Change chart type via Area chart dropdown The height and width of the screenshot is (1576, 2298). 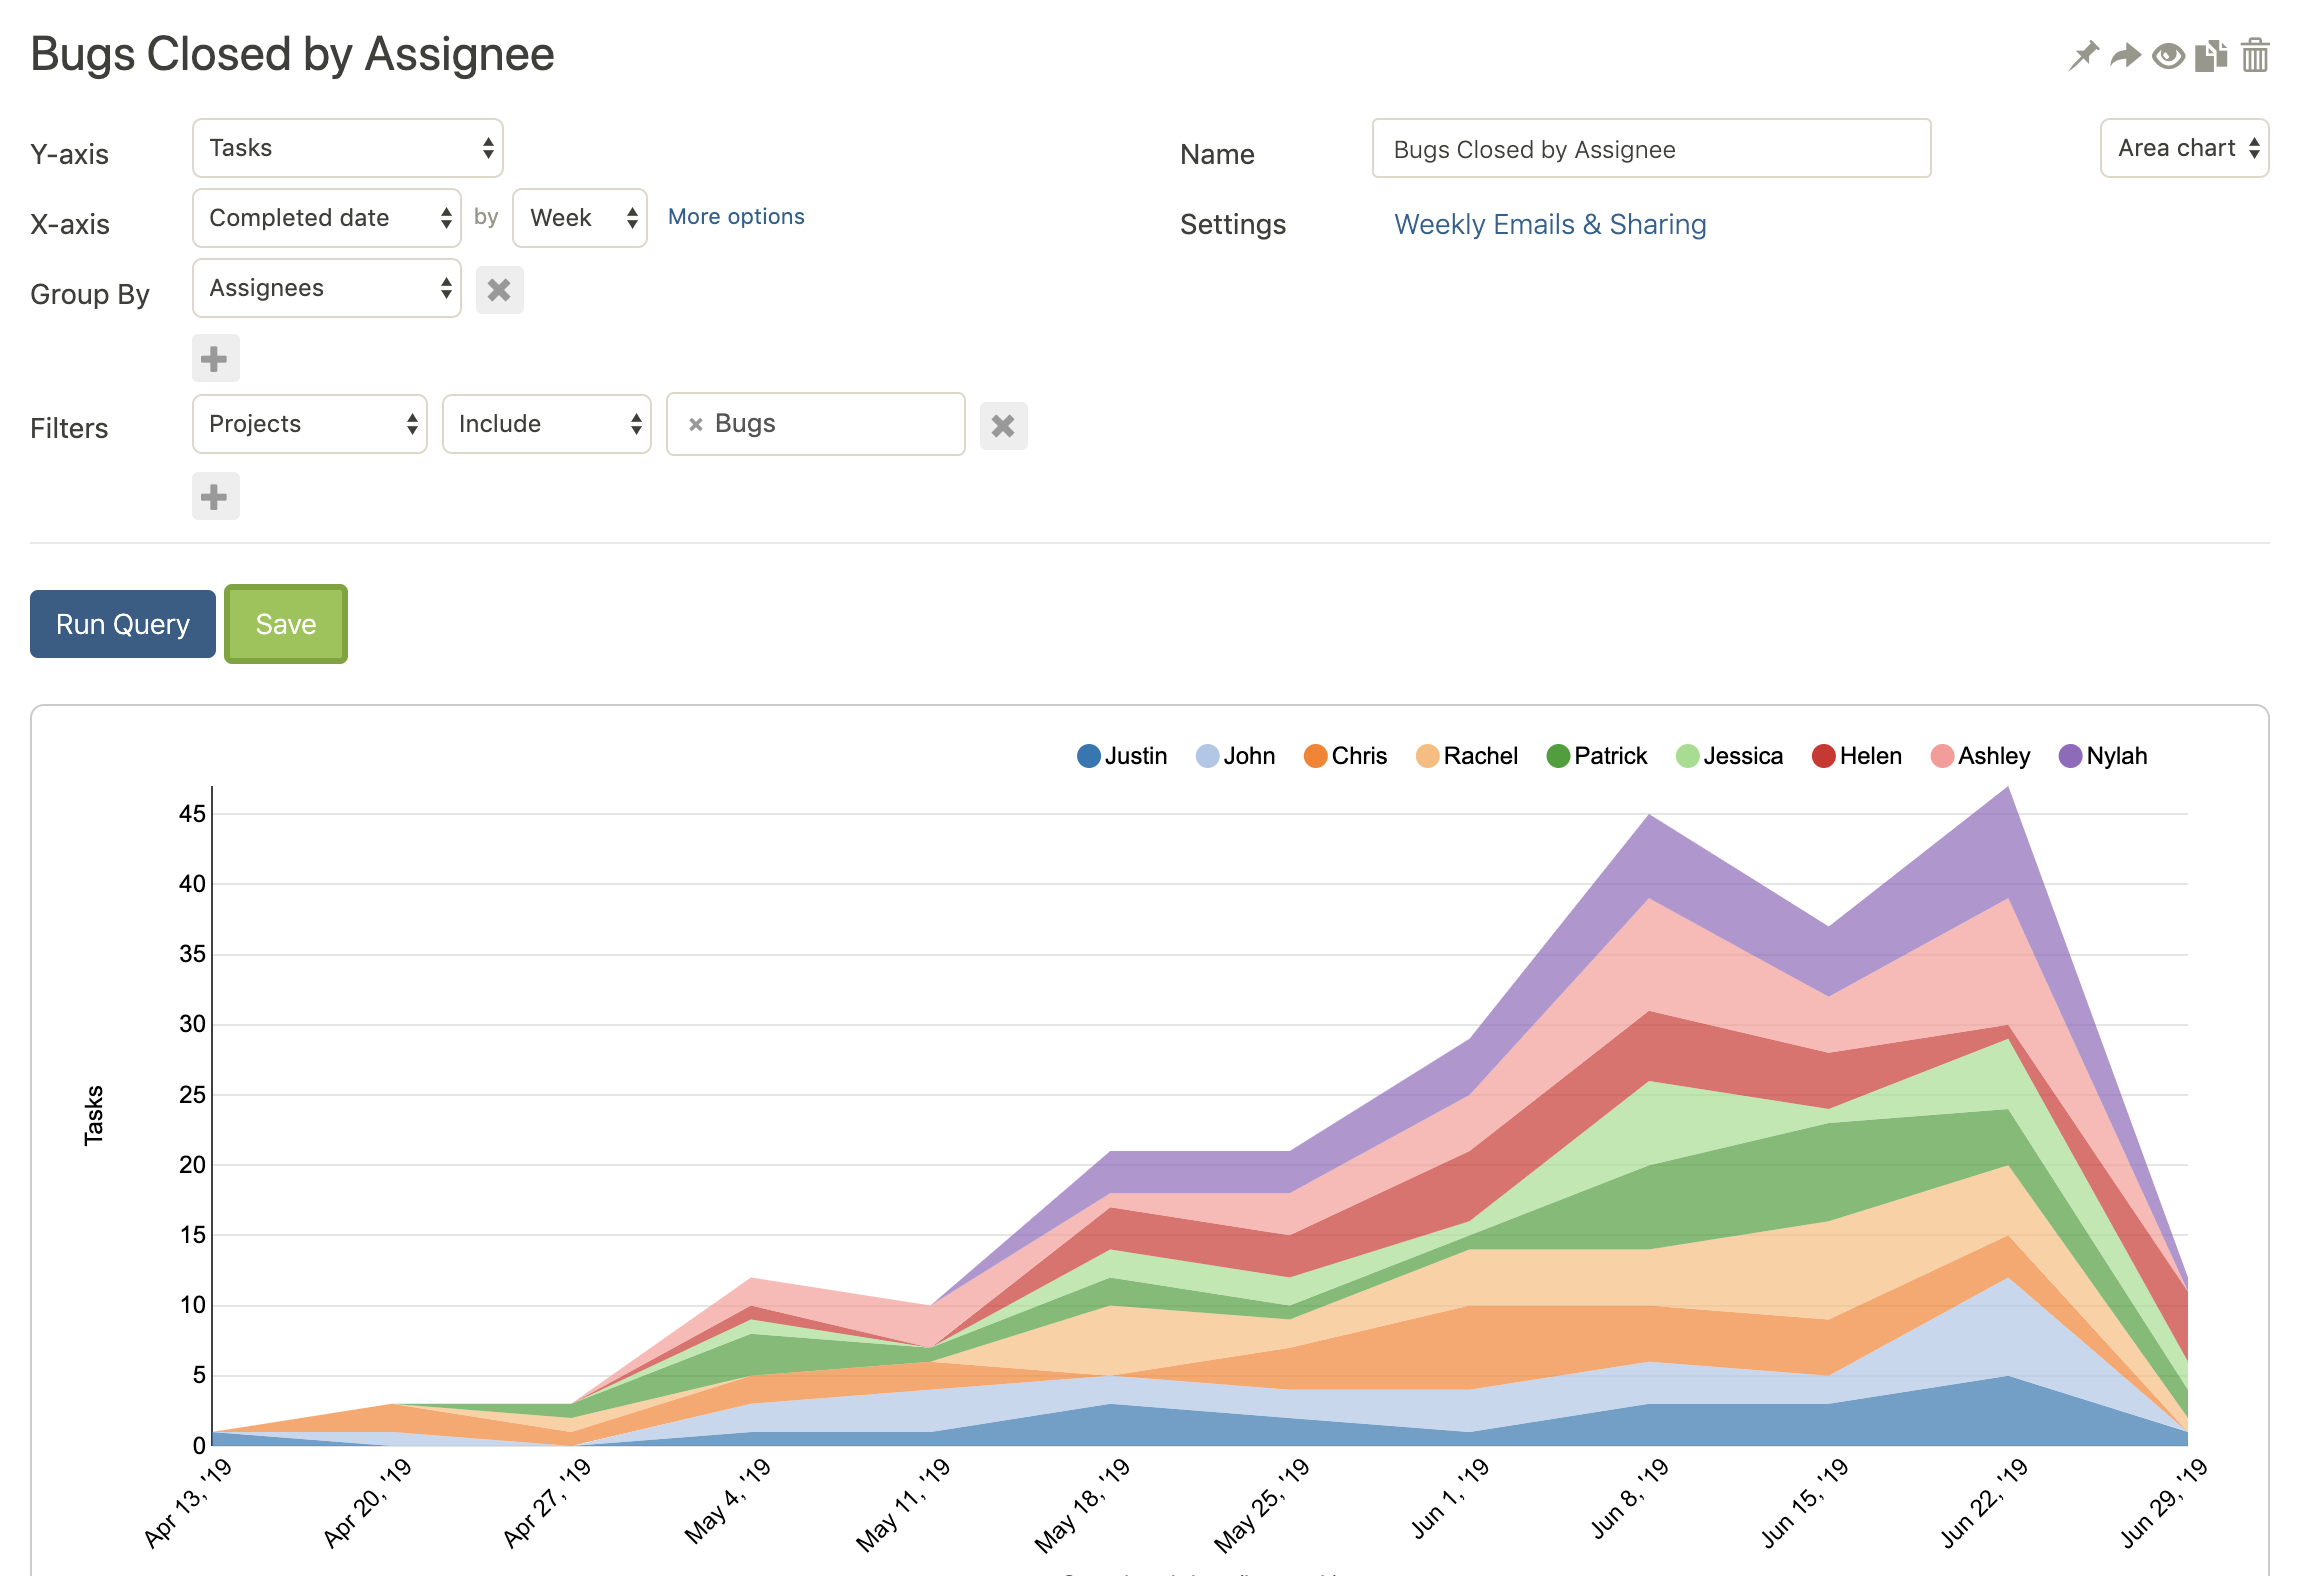tap(2184, 148)
